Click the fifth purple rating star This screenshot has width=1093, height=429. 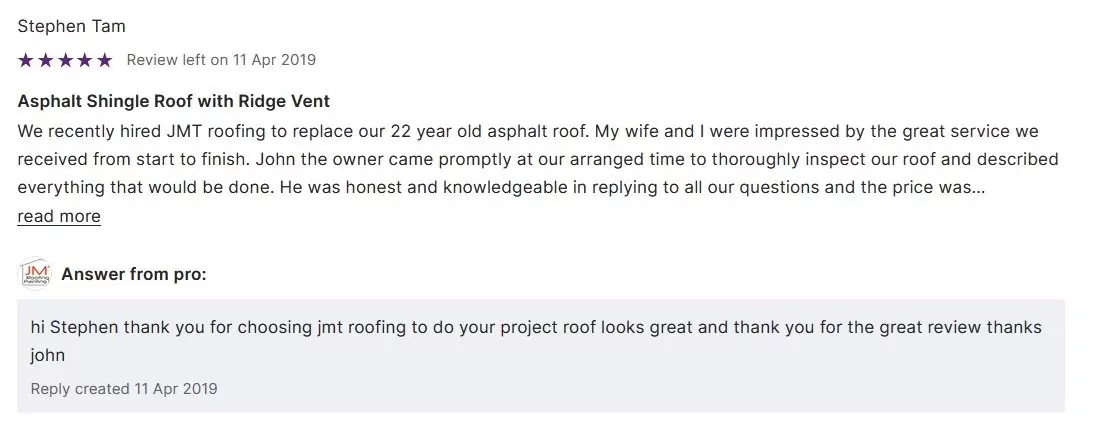point(105,60)
